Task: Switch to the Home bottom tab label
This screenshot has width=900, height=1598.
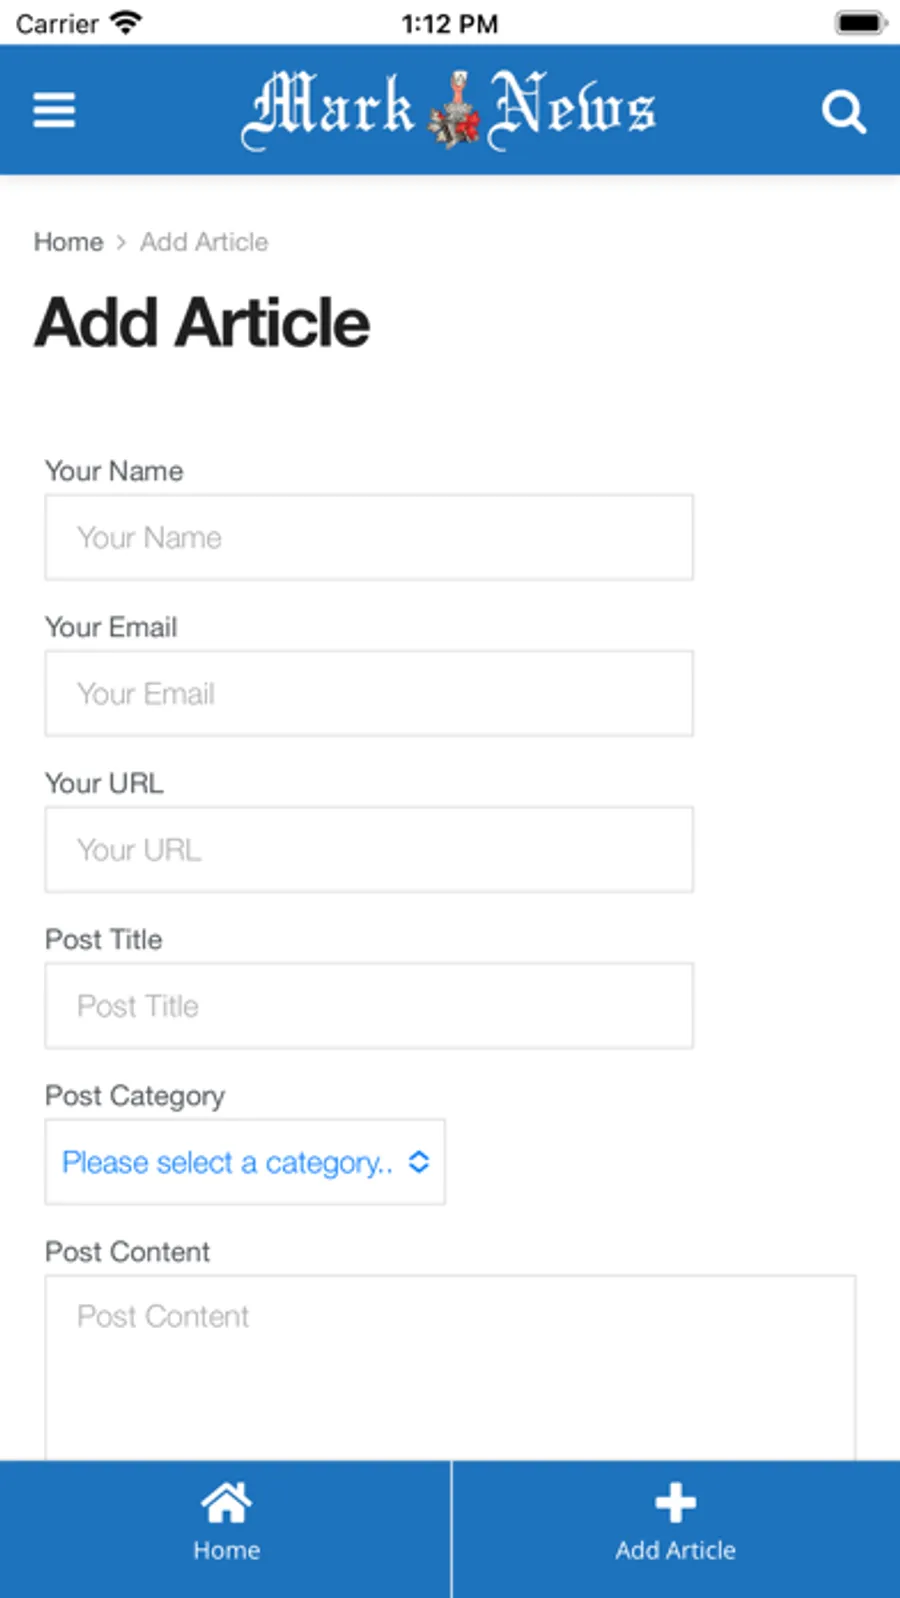Action: [226, 1550]
